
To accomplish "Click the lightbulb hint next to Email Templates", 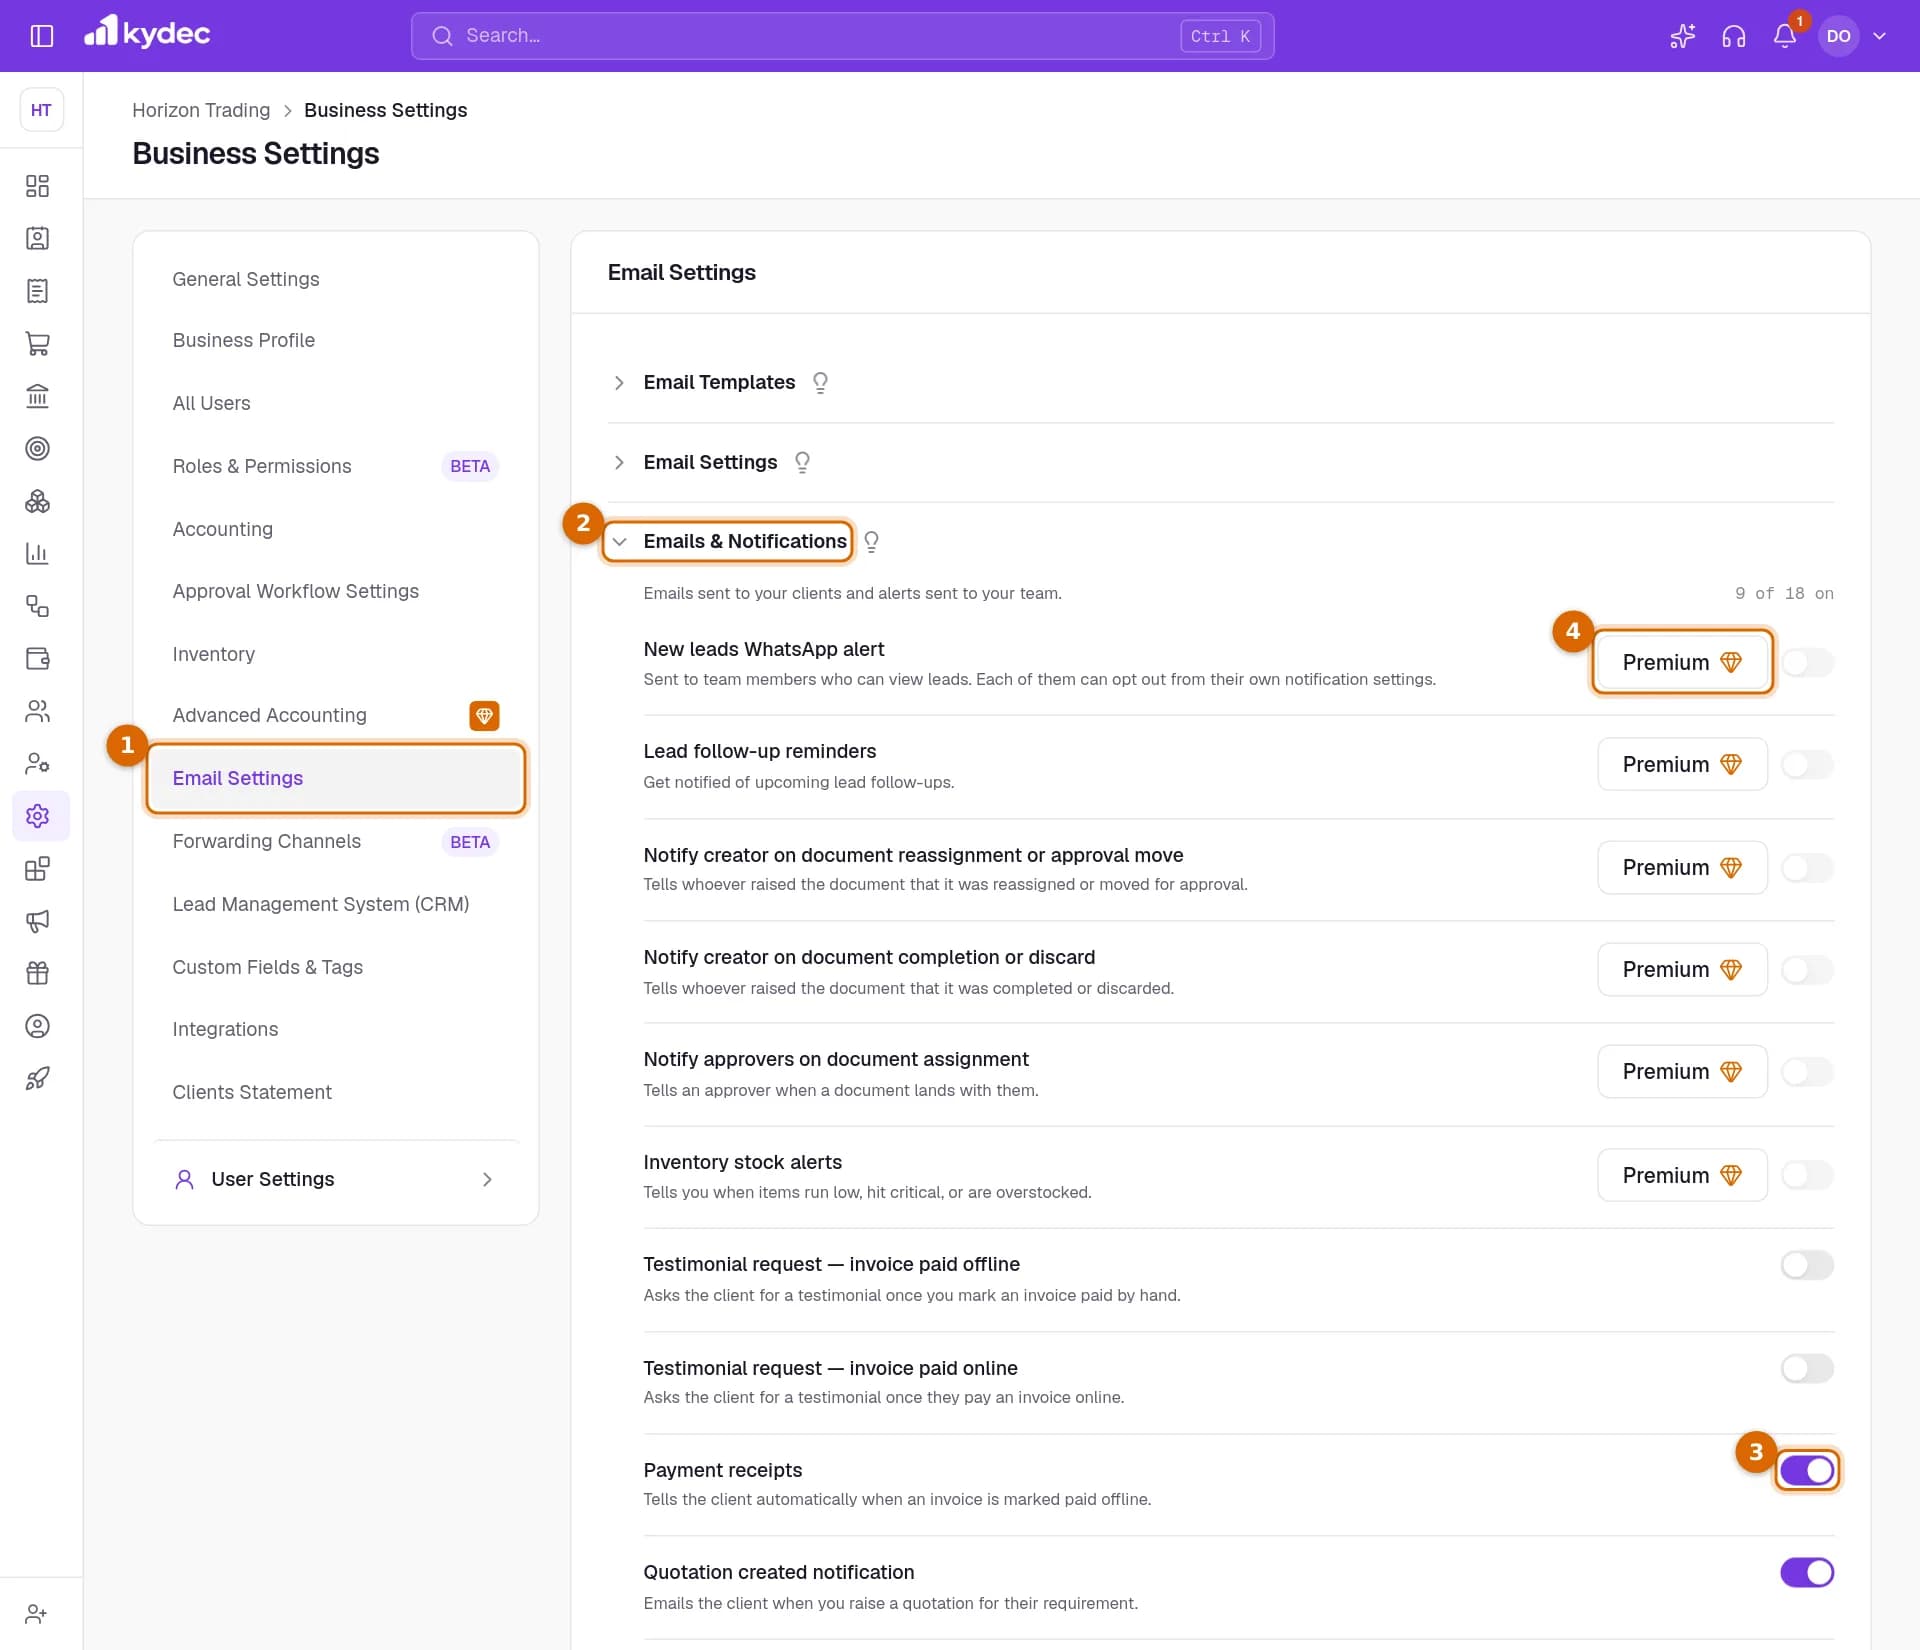I will [x=820, y=382].
